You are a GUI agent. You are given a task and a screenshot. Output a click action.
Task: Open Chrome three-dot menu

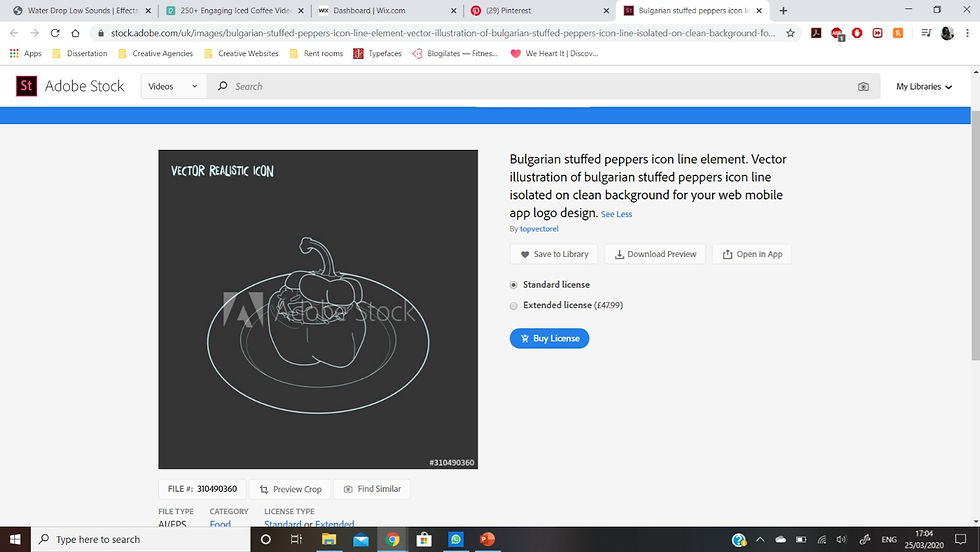[968, 33]
